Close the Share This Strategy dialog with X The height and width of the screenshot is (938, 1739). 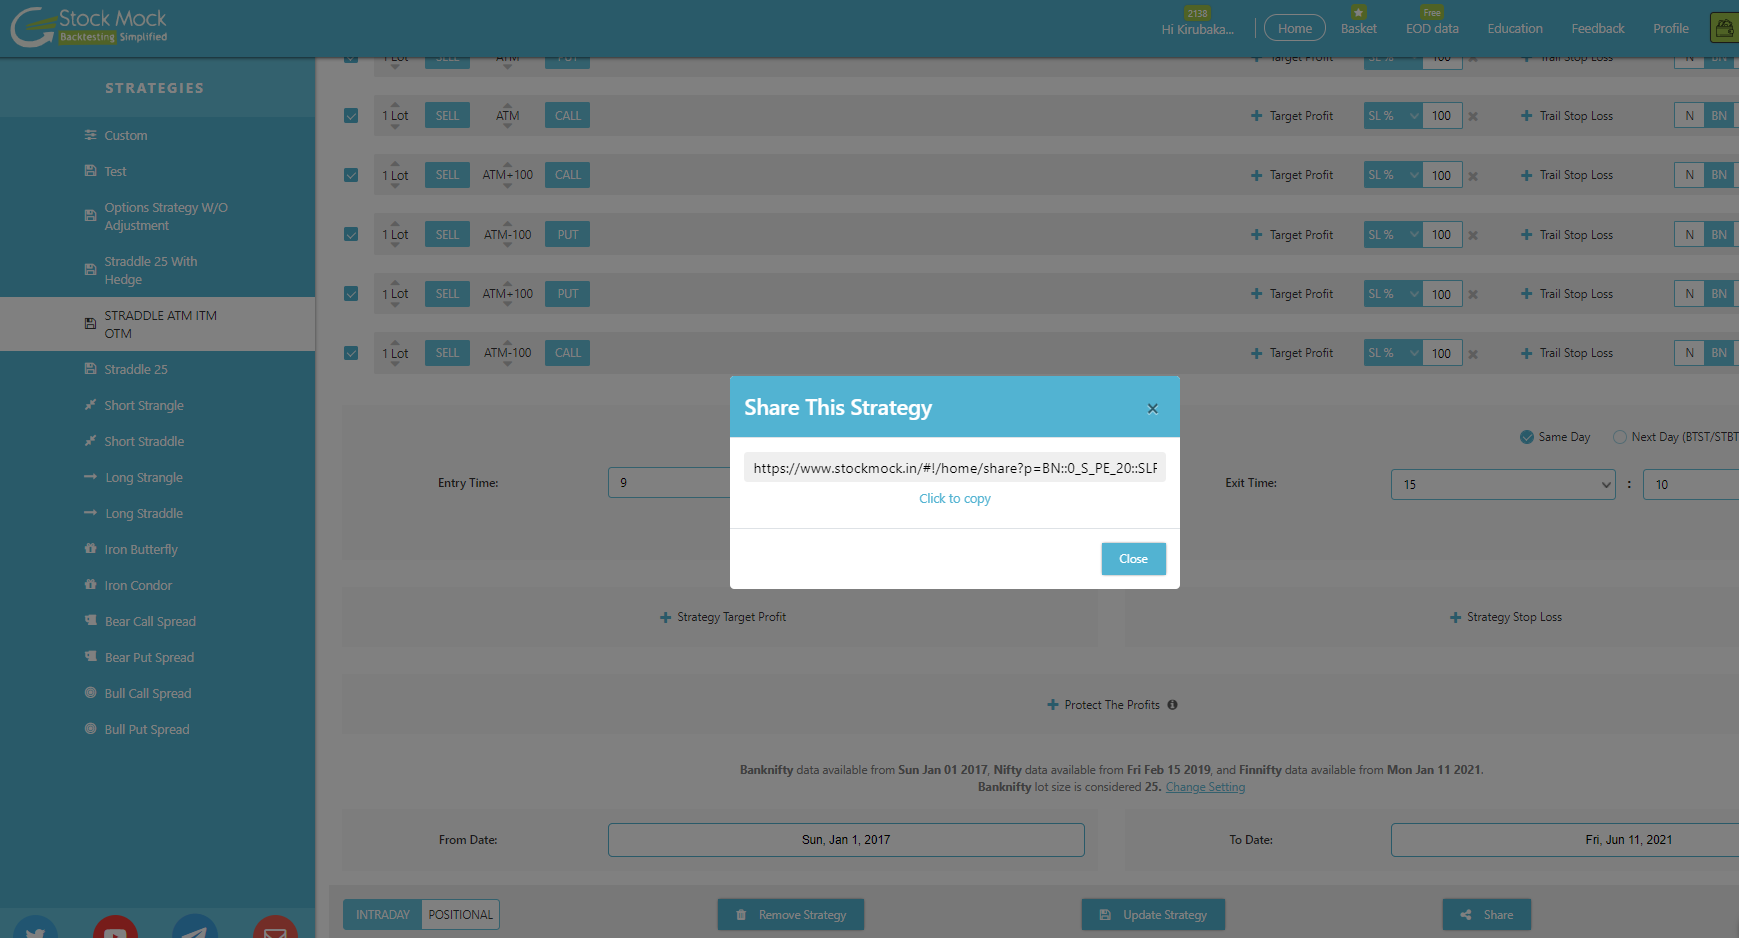[x=1153, y=408]
